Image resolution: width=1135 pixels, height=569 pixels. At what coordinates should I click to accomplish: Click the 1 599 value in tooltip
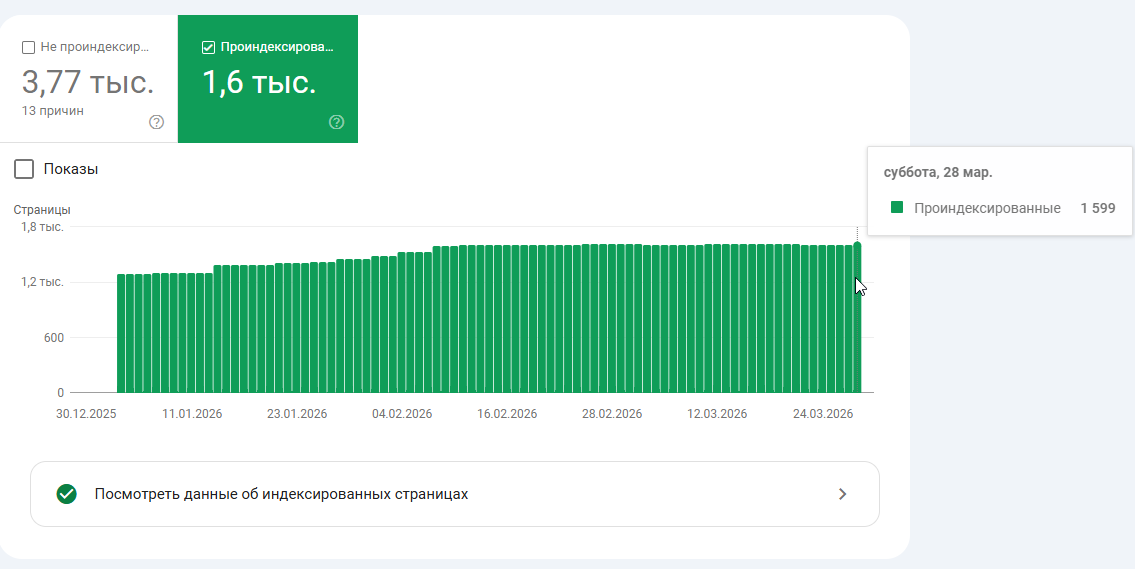pos(1098,208)
